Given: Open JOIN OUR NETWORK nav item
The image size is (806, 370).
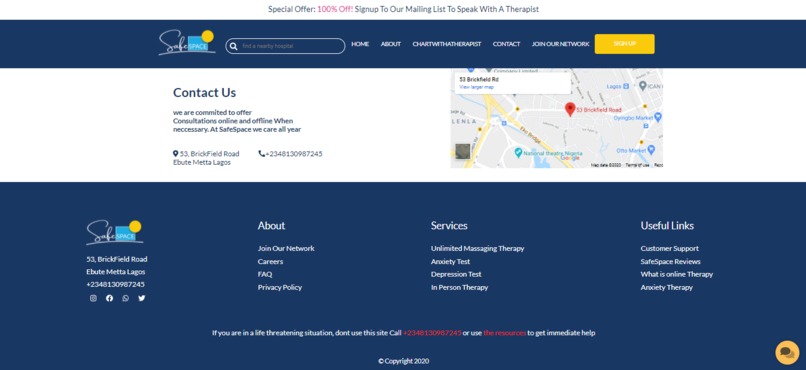Looking at the screenshot, I should pyautogui.click(x=560, y=44).
